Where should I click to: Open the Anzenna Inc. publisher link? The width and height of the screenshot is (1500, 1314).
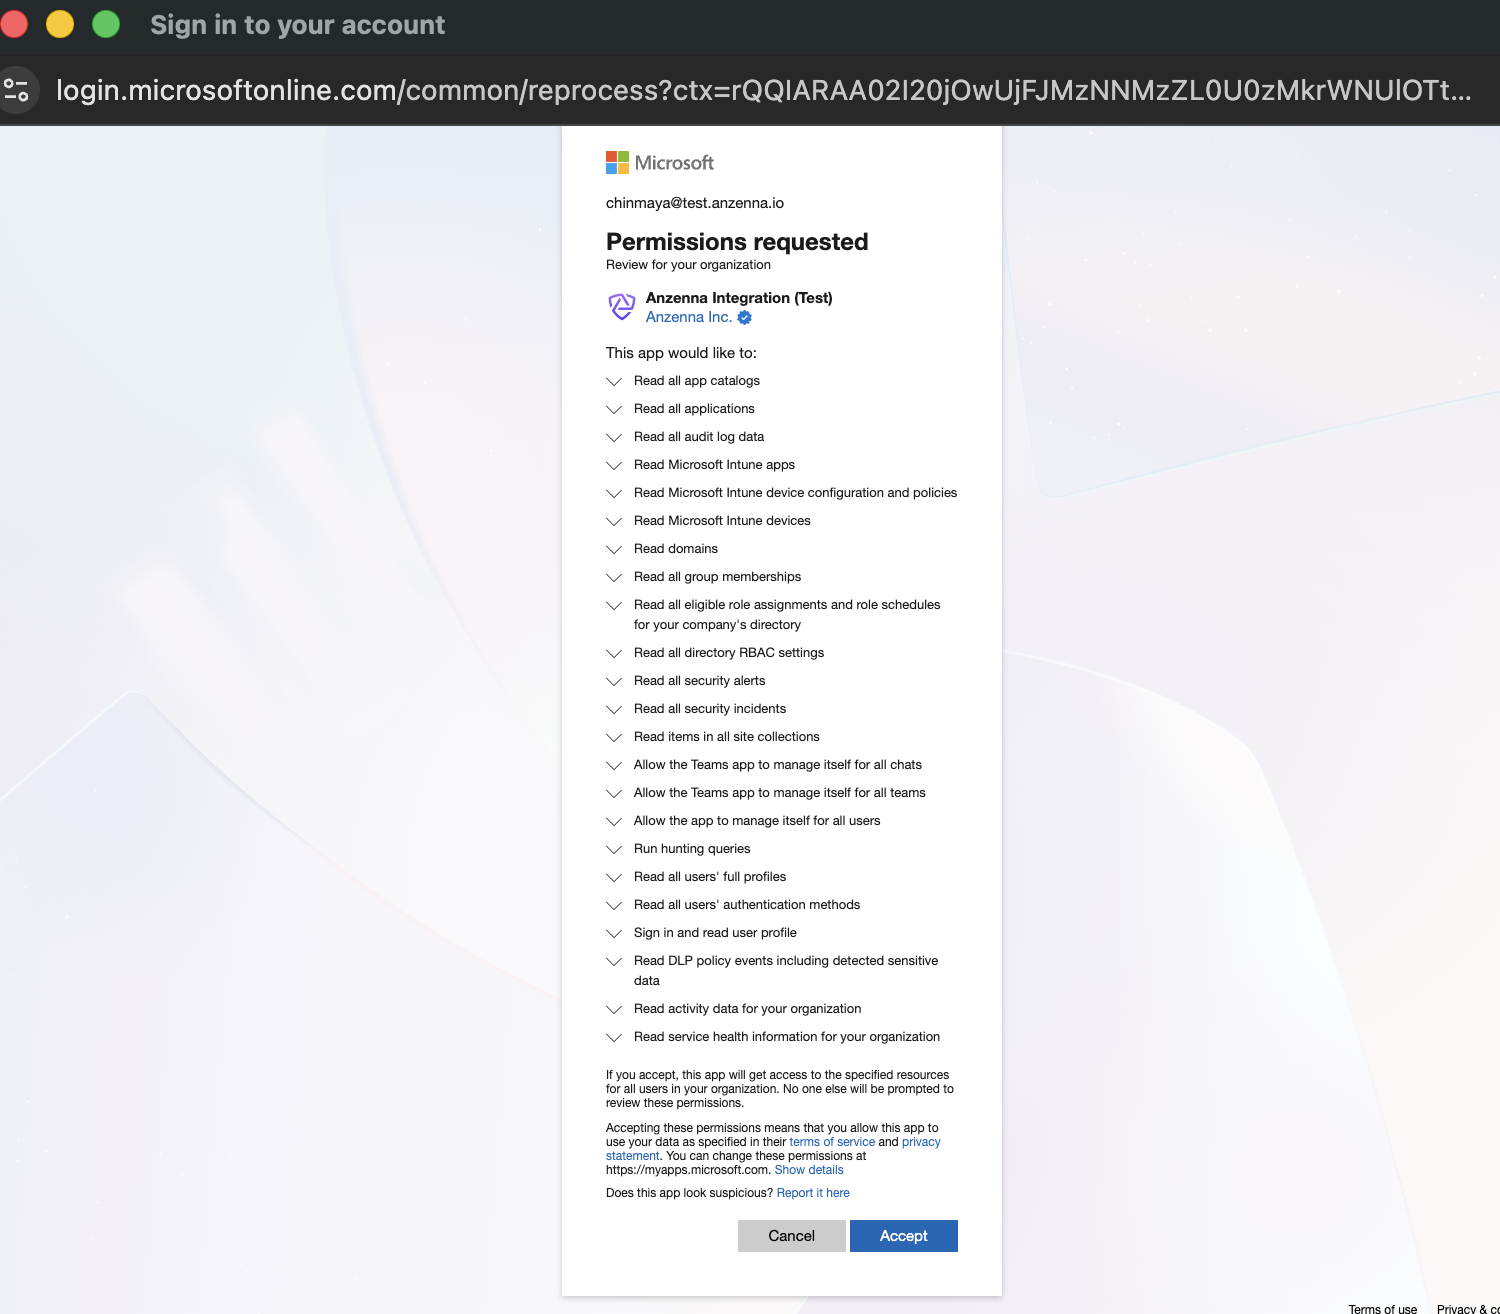pos(688,317)
